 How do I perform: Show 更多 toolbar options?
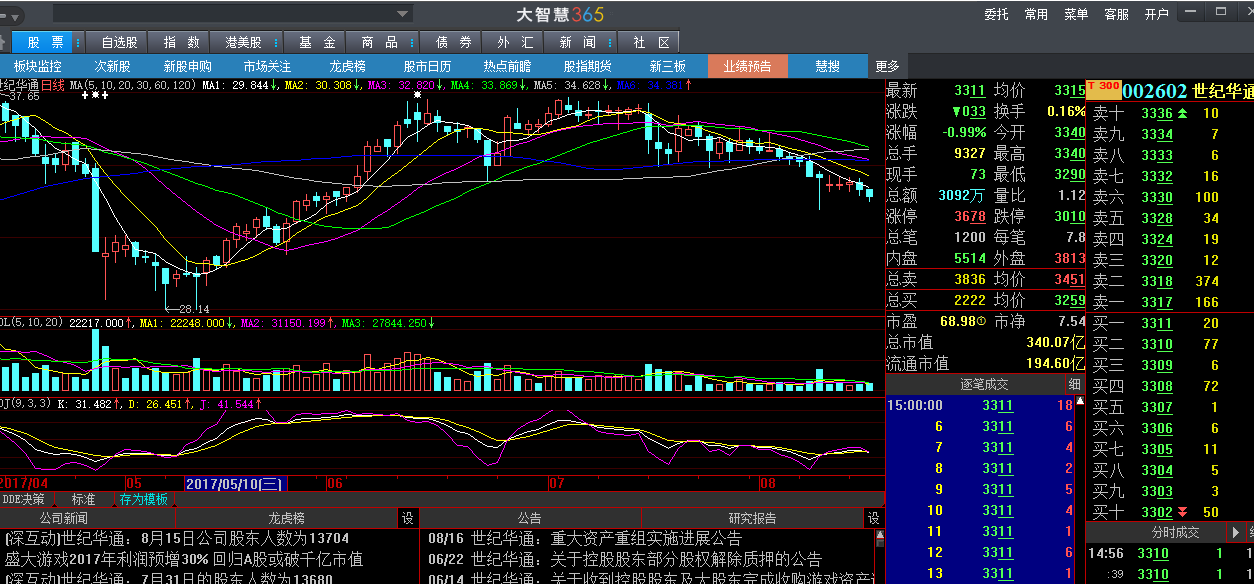point(887,66)
